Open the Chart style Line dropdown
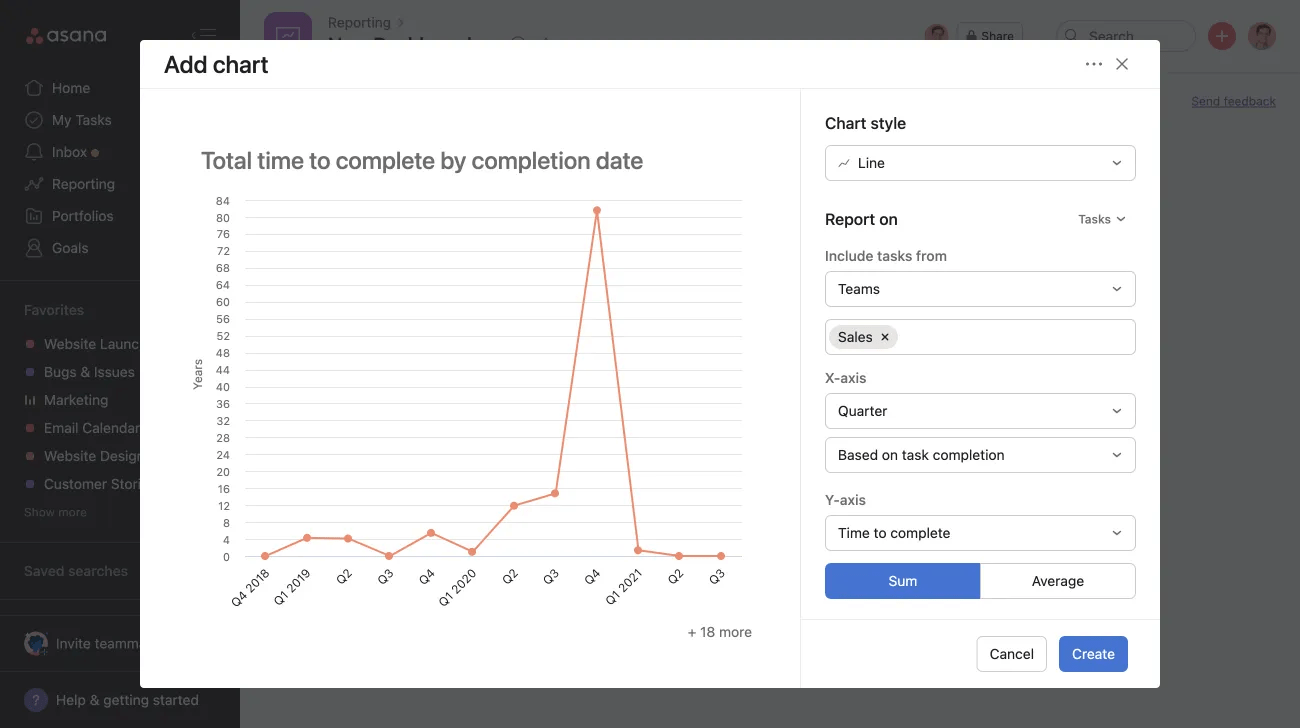 point(979,163)
